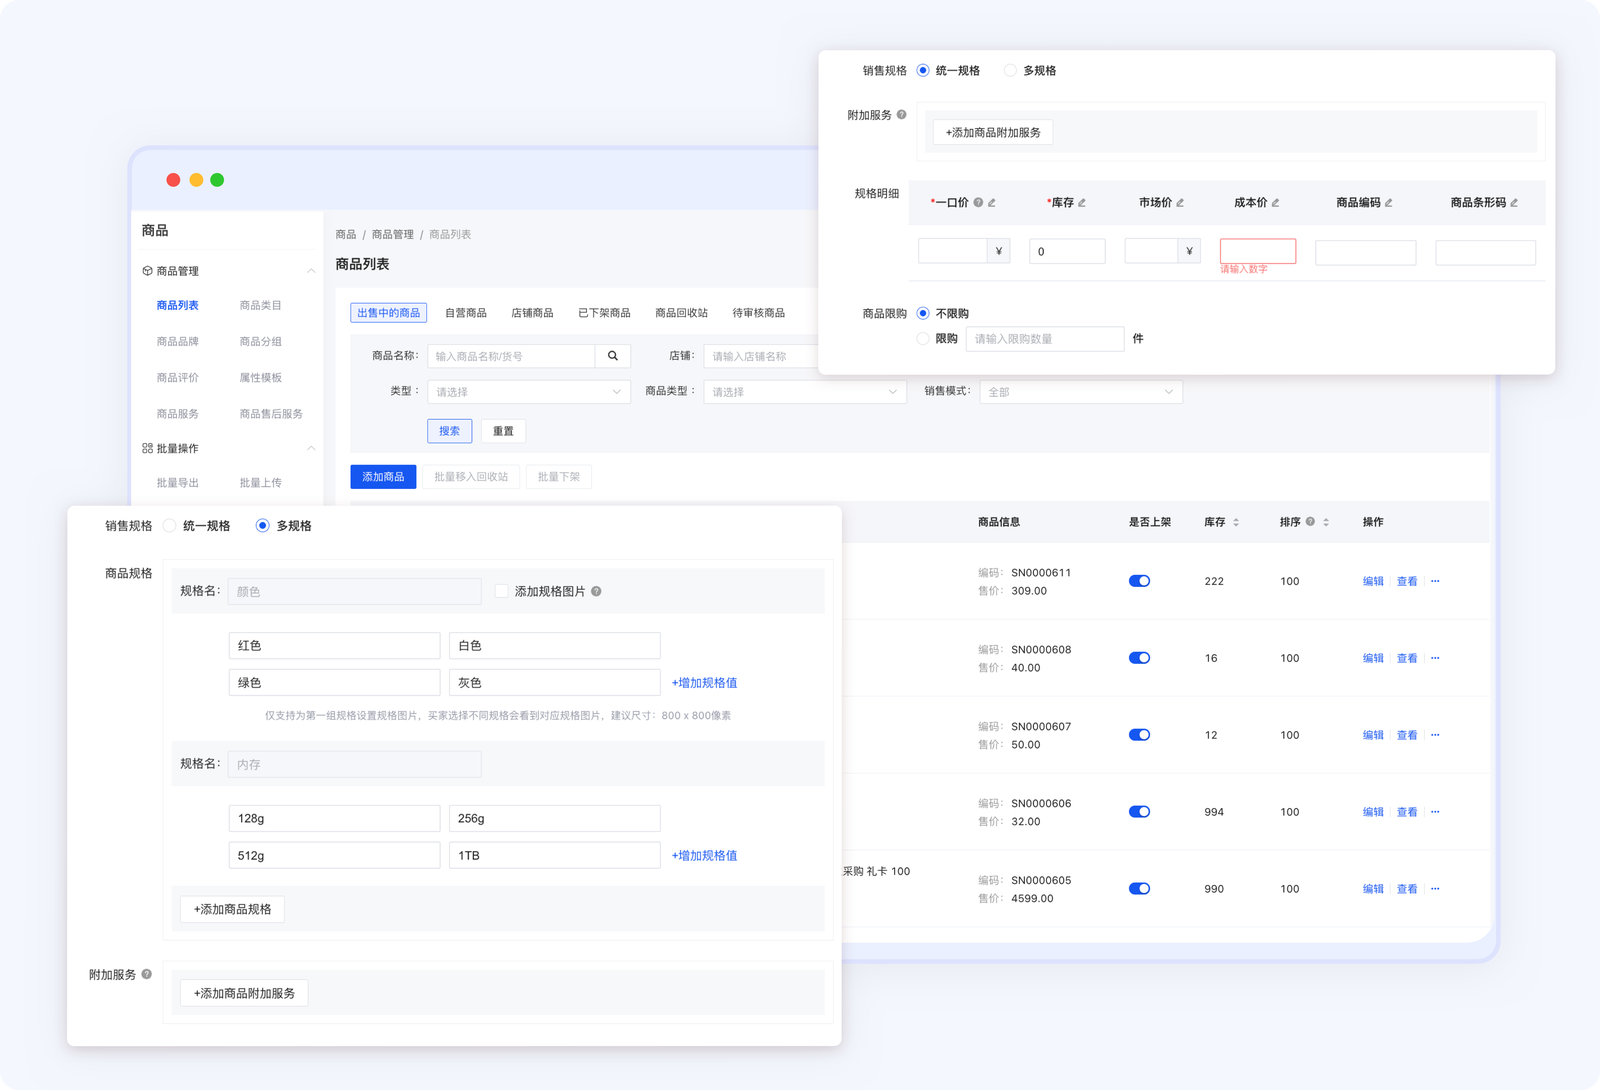Click the edit pencil next to 商品条形码
The height and width of the screenshot is (1090, 1600).
[1514, 203]
